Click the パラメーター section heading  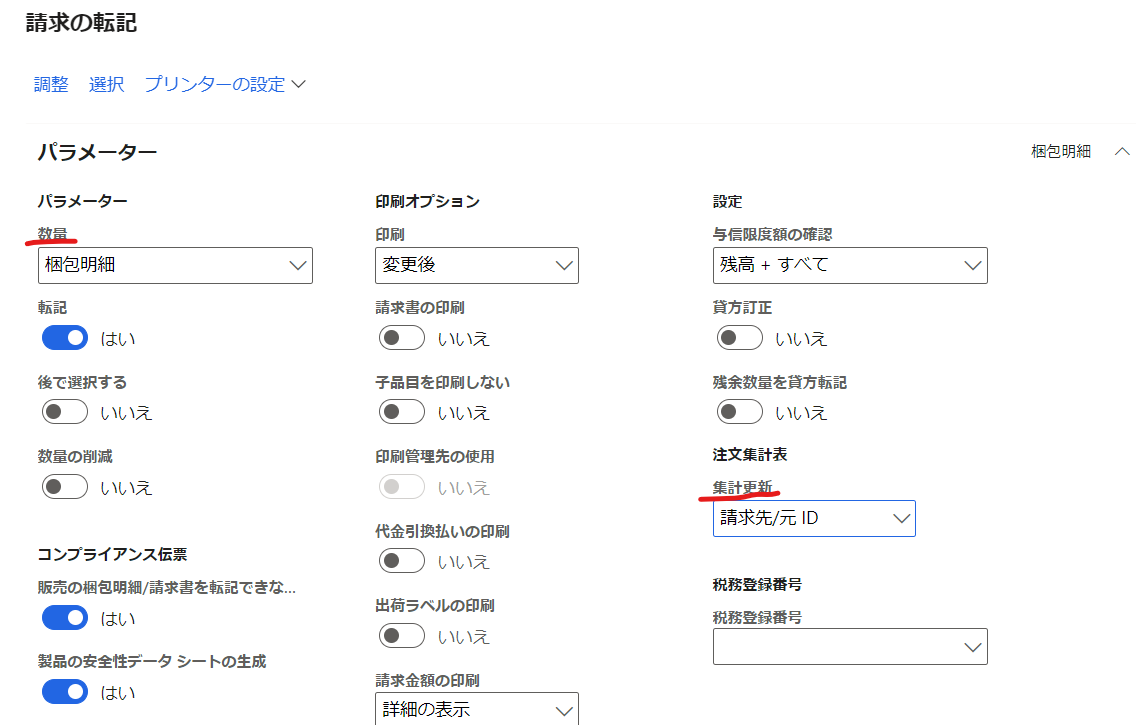[97, 152]
